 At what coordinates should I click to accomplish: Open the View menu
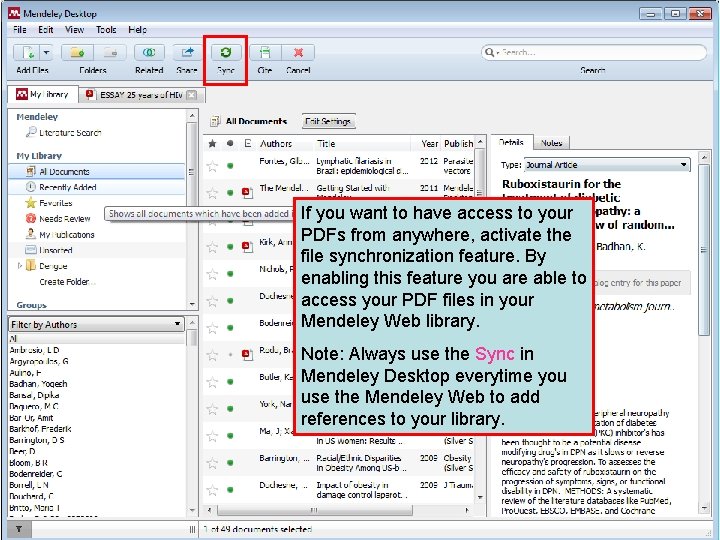pos(74,30)
